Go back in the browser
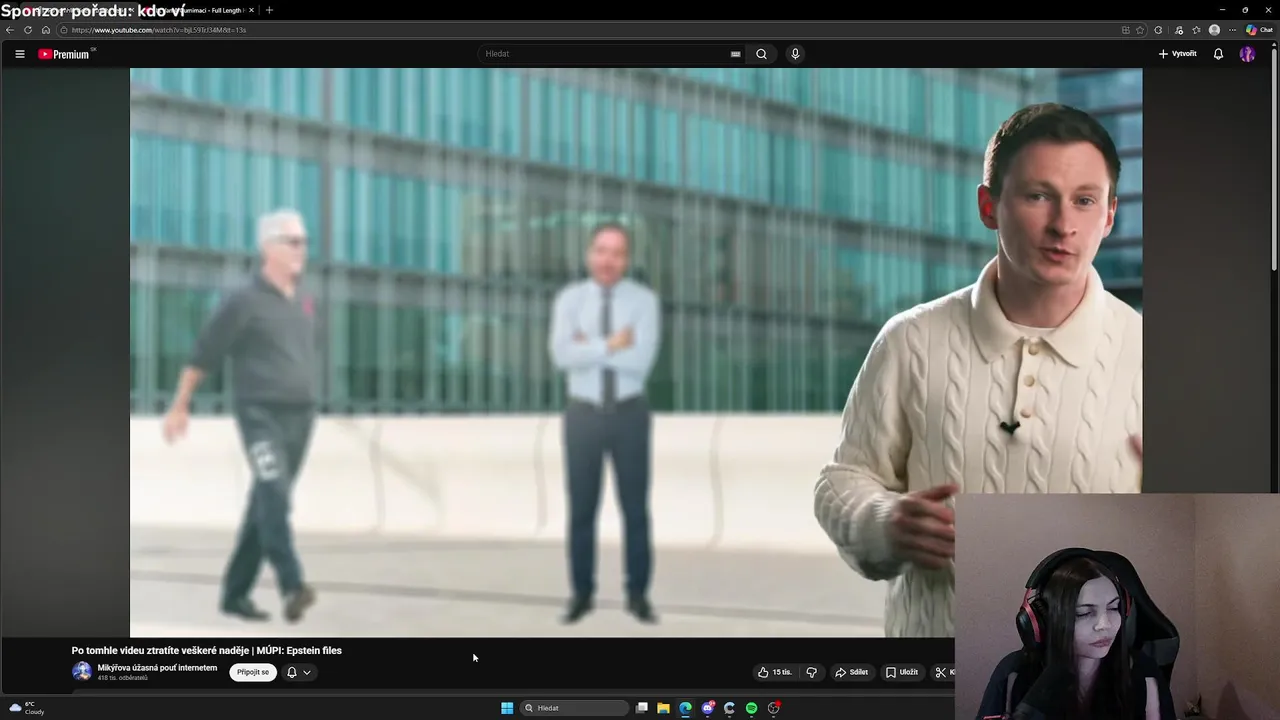The image size is (1280, 720). (10, 30)
